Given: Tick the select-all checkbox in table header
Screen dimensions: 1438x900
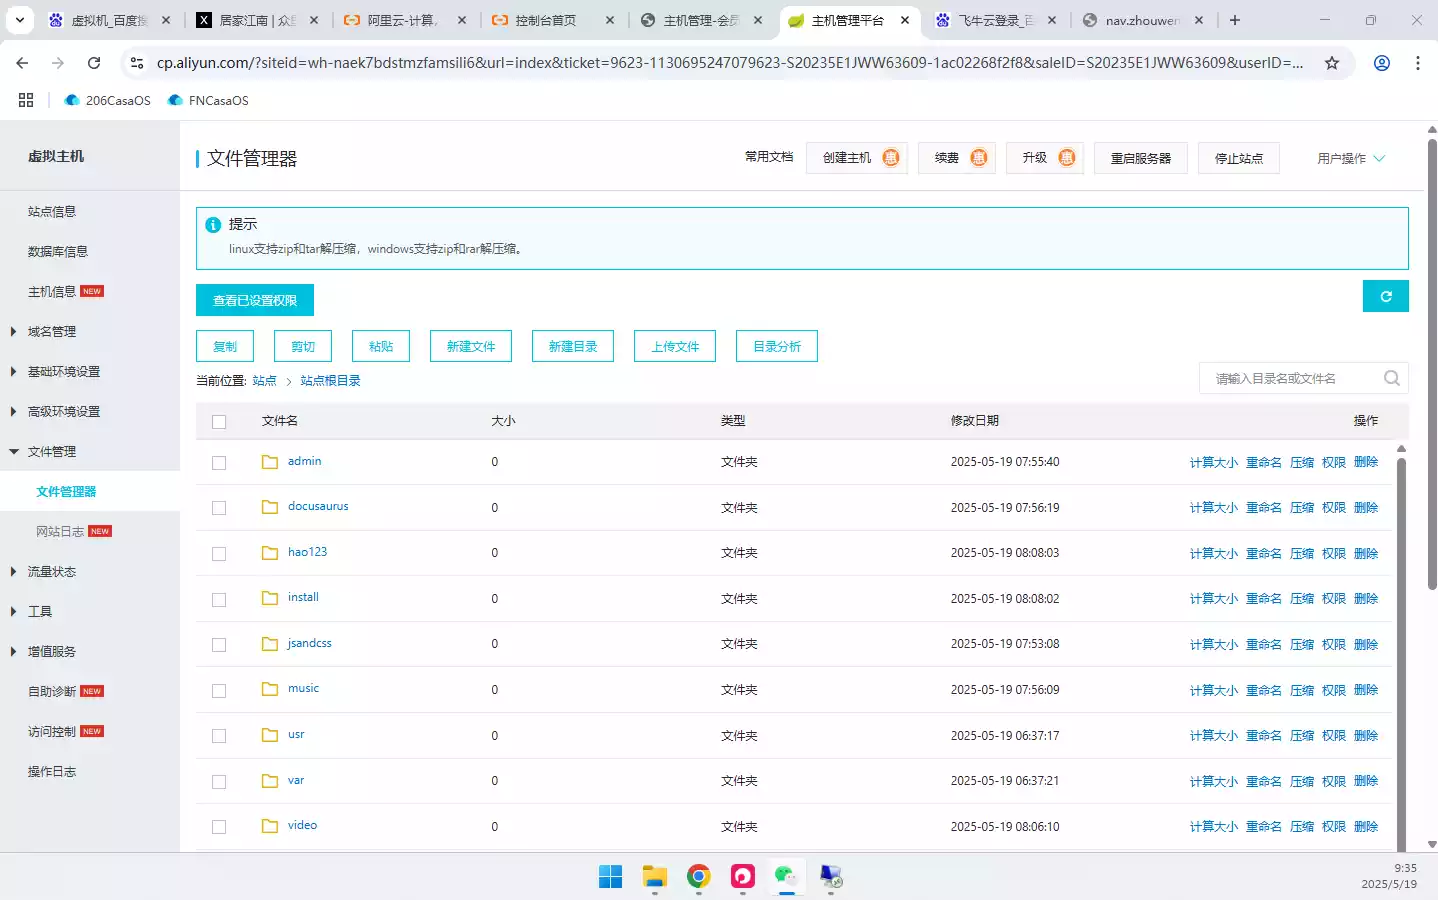Looking at the screenshot, I should 219,422.
